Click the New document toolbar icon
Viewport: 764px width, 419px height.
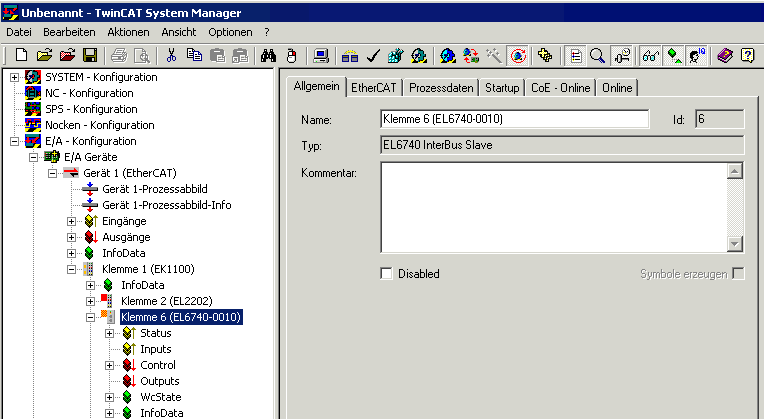tap(21, 55)
